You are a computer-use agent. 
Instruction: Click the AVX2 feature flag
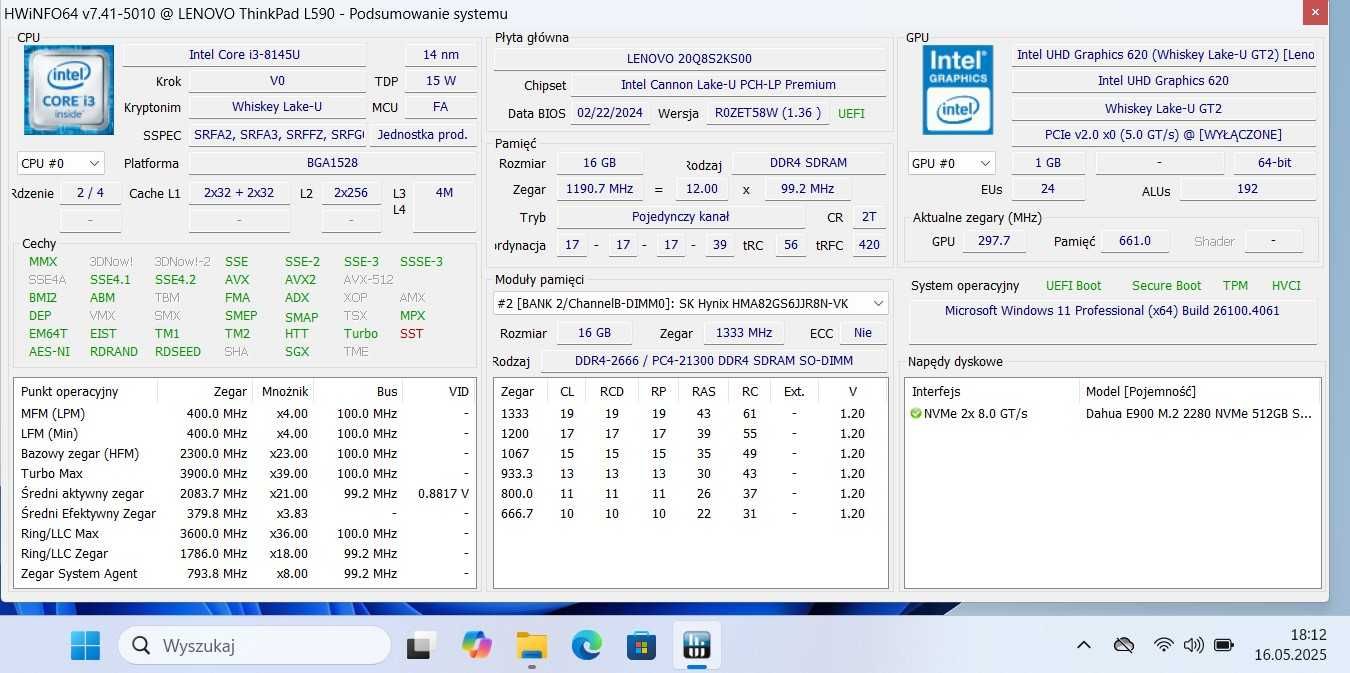click(x=300, y=280)
